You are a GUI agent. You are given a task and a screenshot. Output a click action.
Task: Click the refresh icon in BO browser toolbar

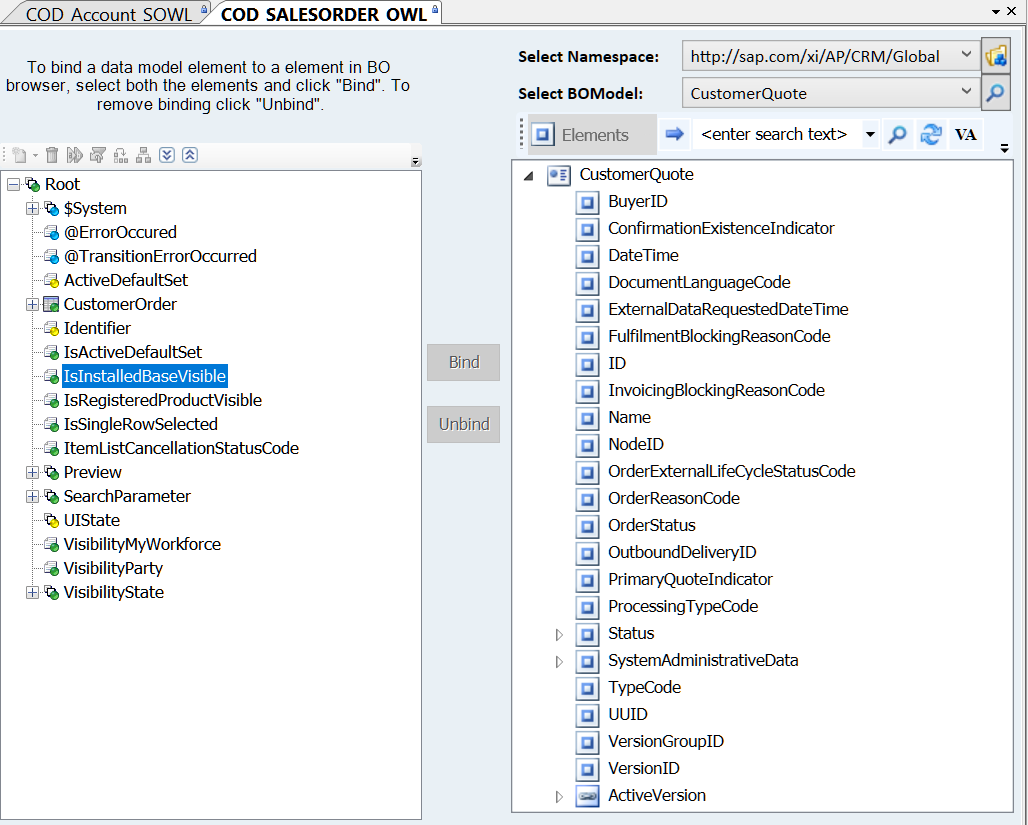tap(931, 134)
